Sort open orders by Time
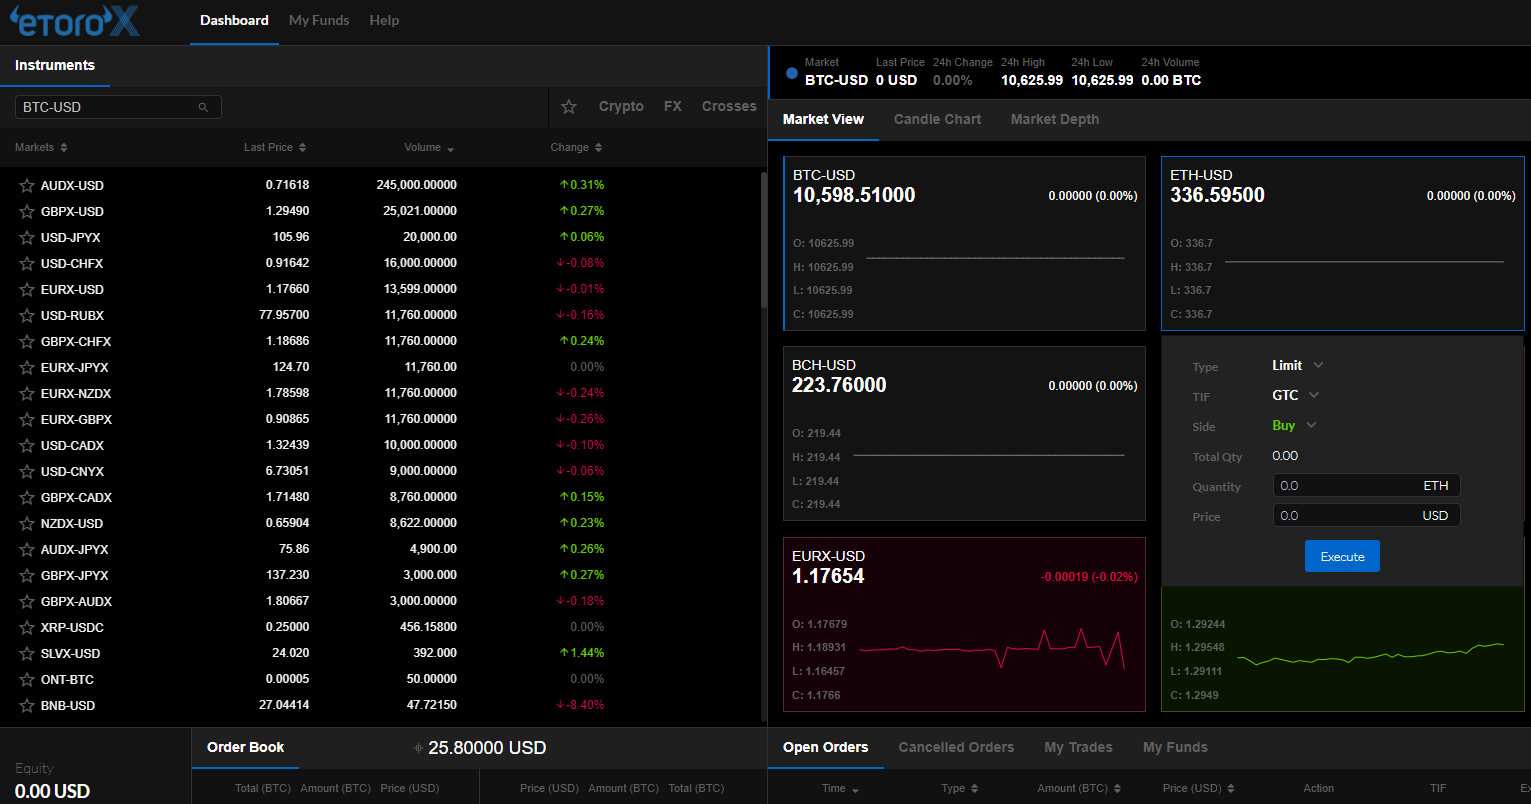The width and height of the screenshot is (1531, 804). pos(840,788)
